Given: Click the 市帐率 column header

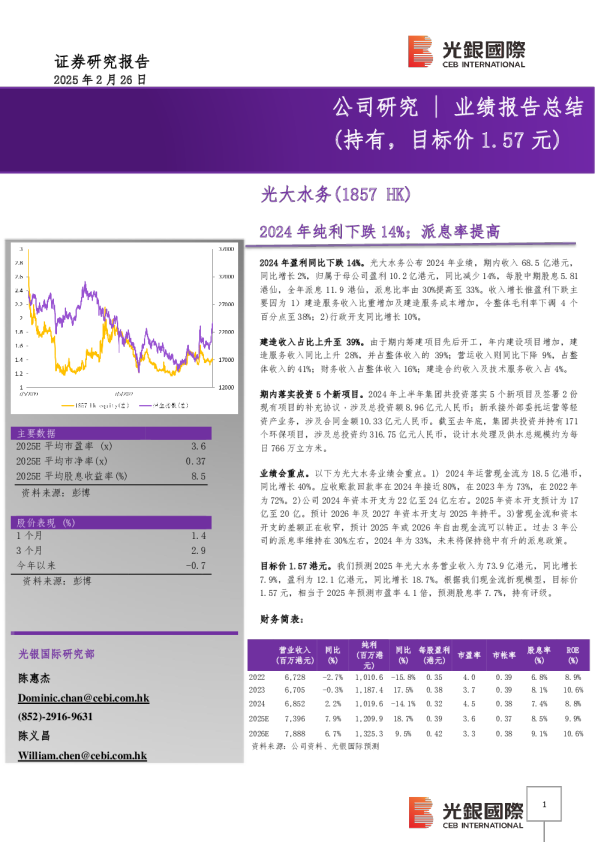Looking at the screenshot, I should point(504,655).
